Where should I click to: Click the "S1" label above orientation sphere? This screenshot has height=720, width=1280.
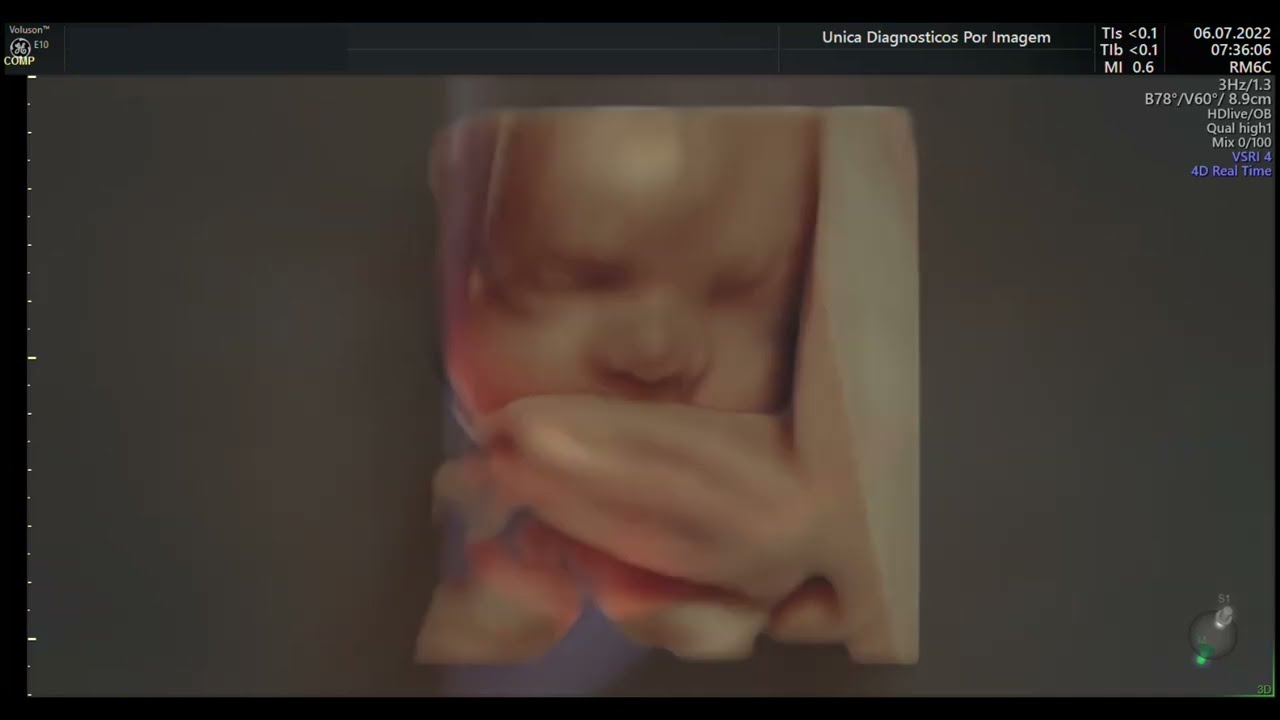[x=1223, y=599]
